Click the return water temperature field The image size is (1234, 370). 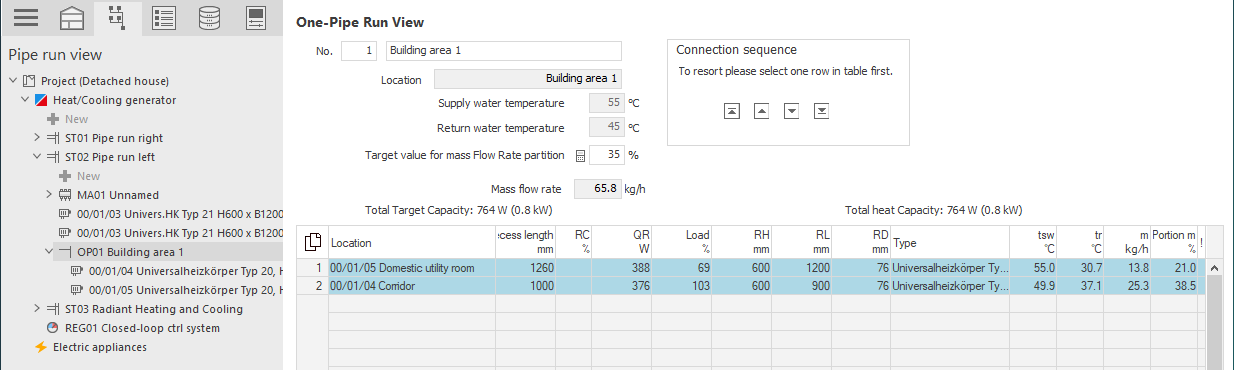606,128
